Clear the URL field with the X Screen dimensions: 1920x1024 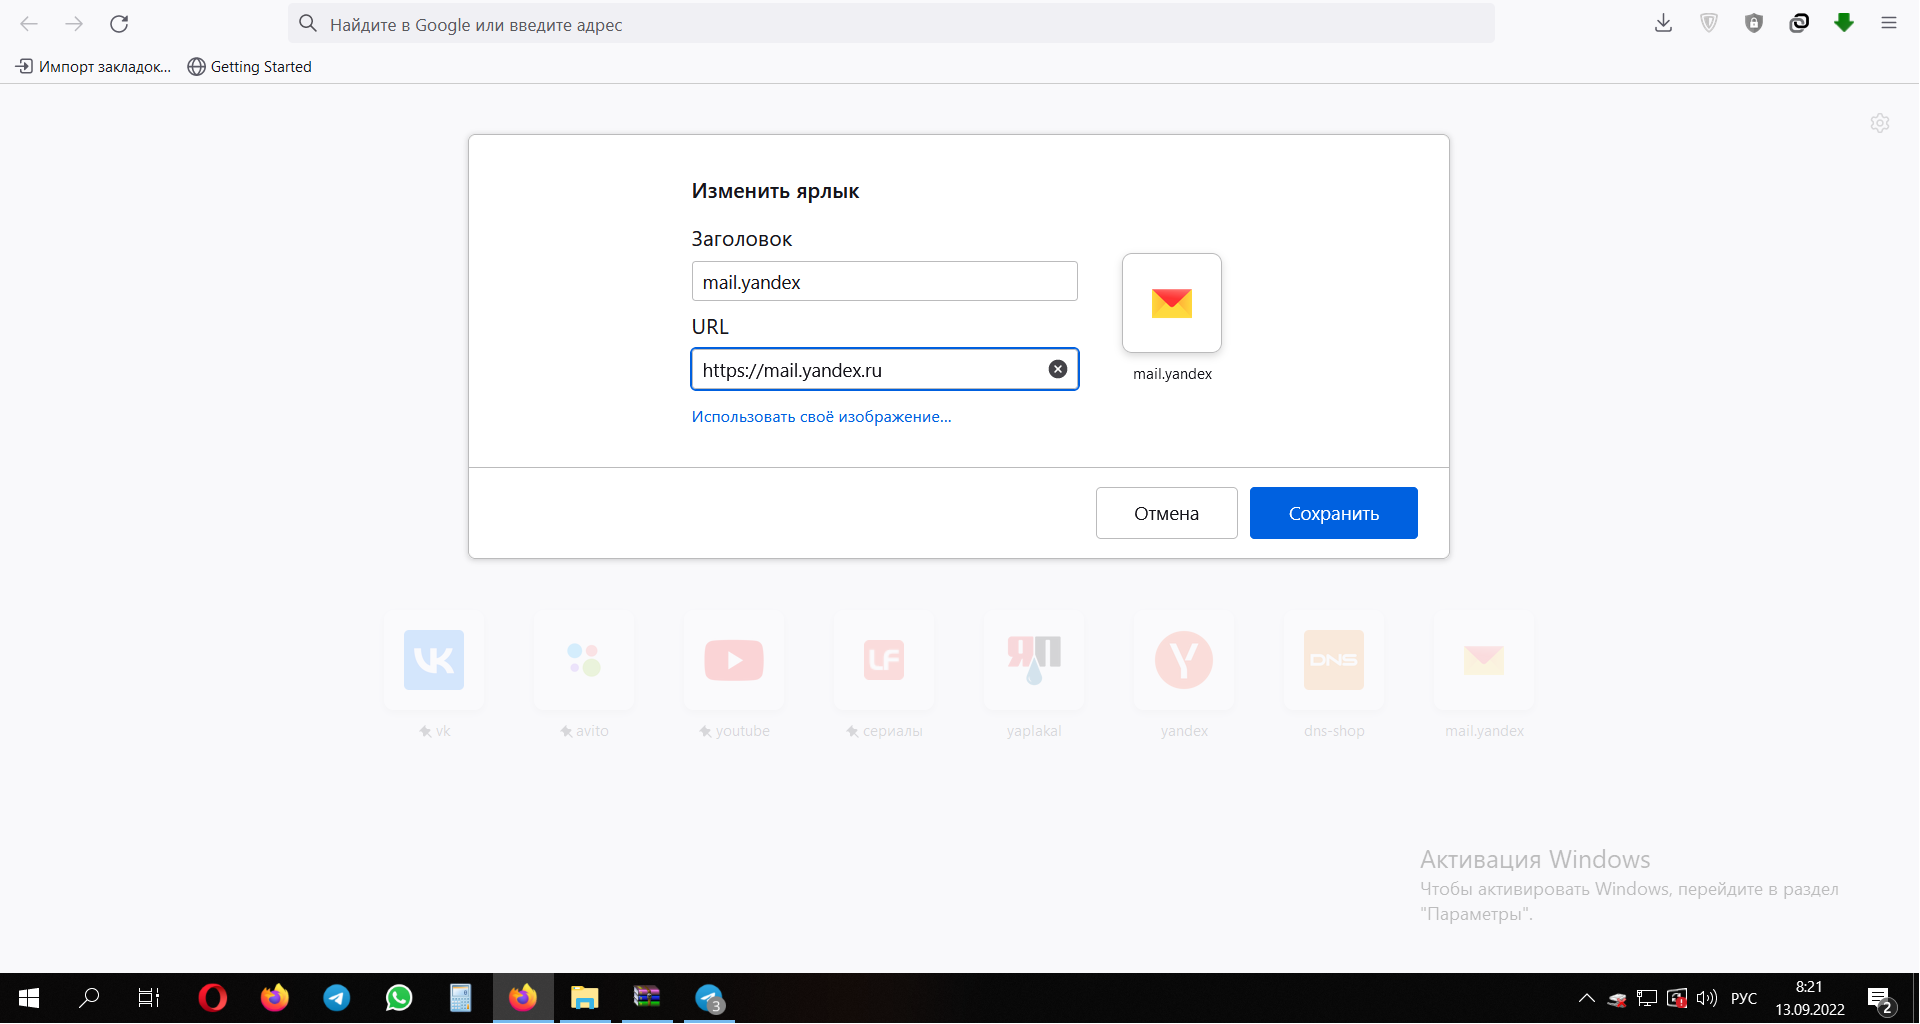1057,369
